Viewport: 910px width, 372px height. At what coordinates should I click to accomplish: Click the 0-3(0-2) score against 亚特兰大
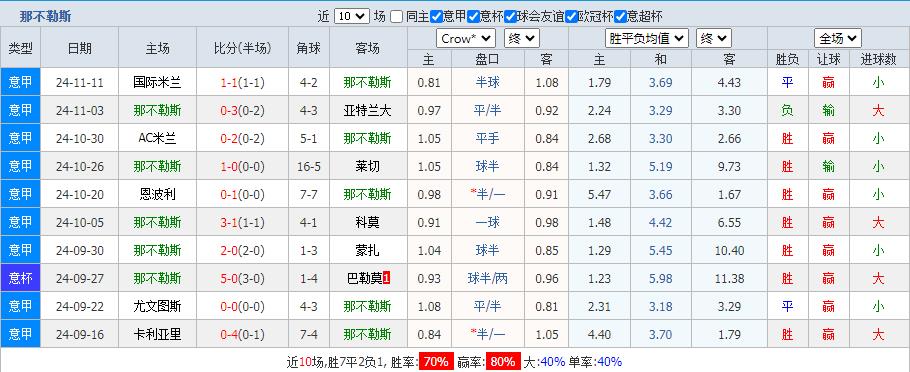243,110
